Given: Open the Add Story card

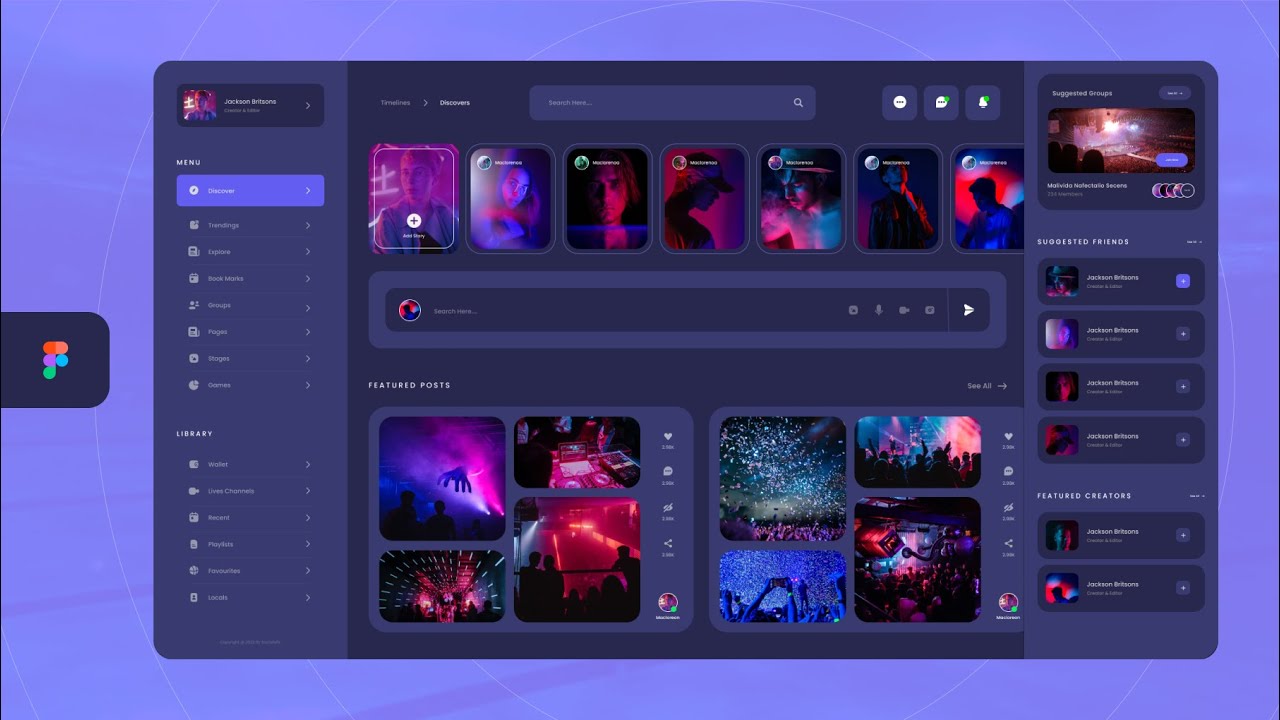Looking at the screenshot, I should (414, 198).
